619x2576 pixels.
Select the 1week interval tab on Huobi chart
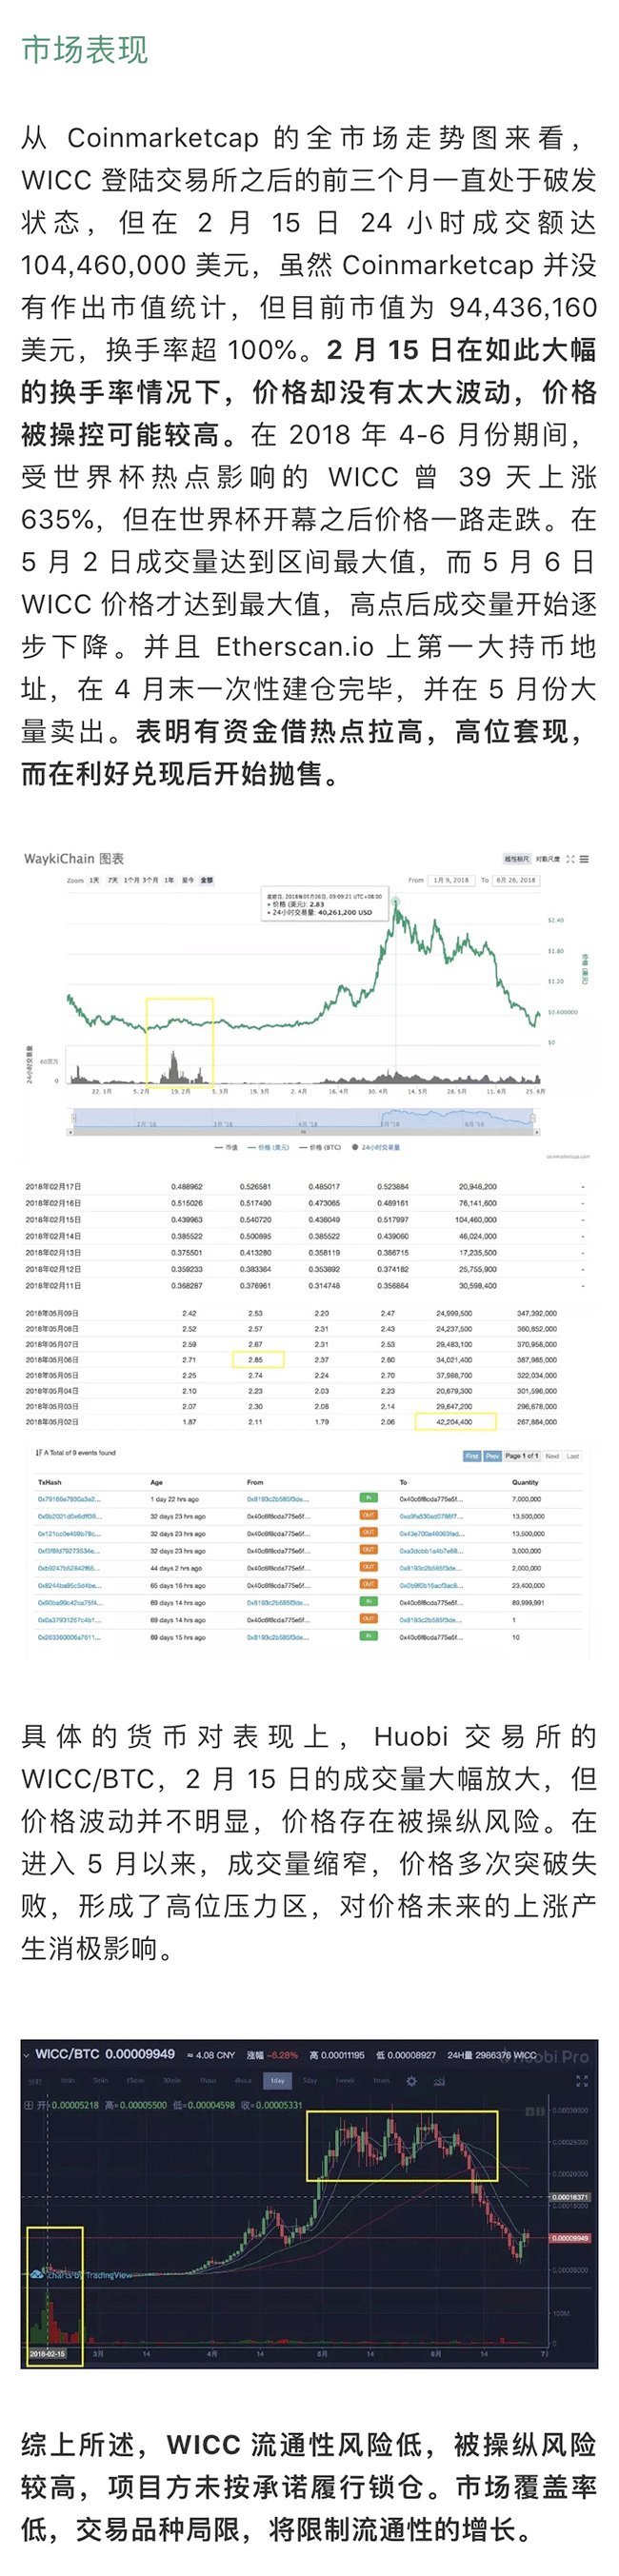pos(345,2080)
